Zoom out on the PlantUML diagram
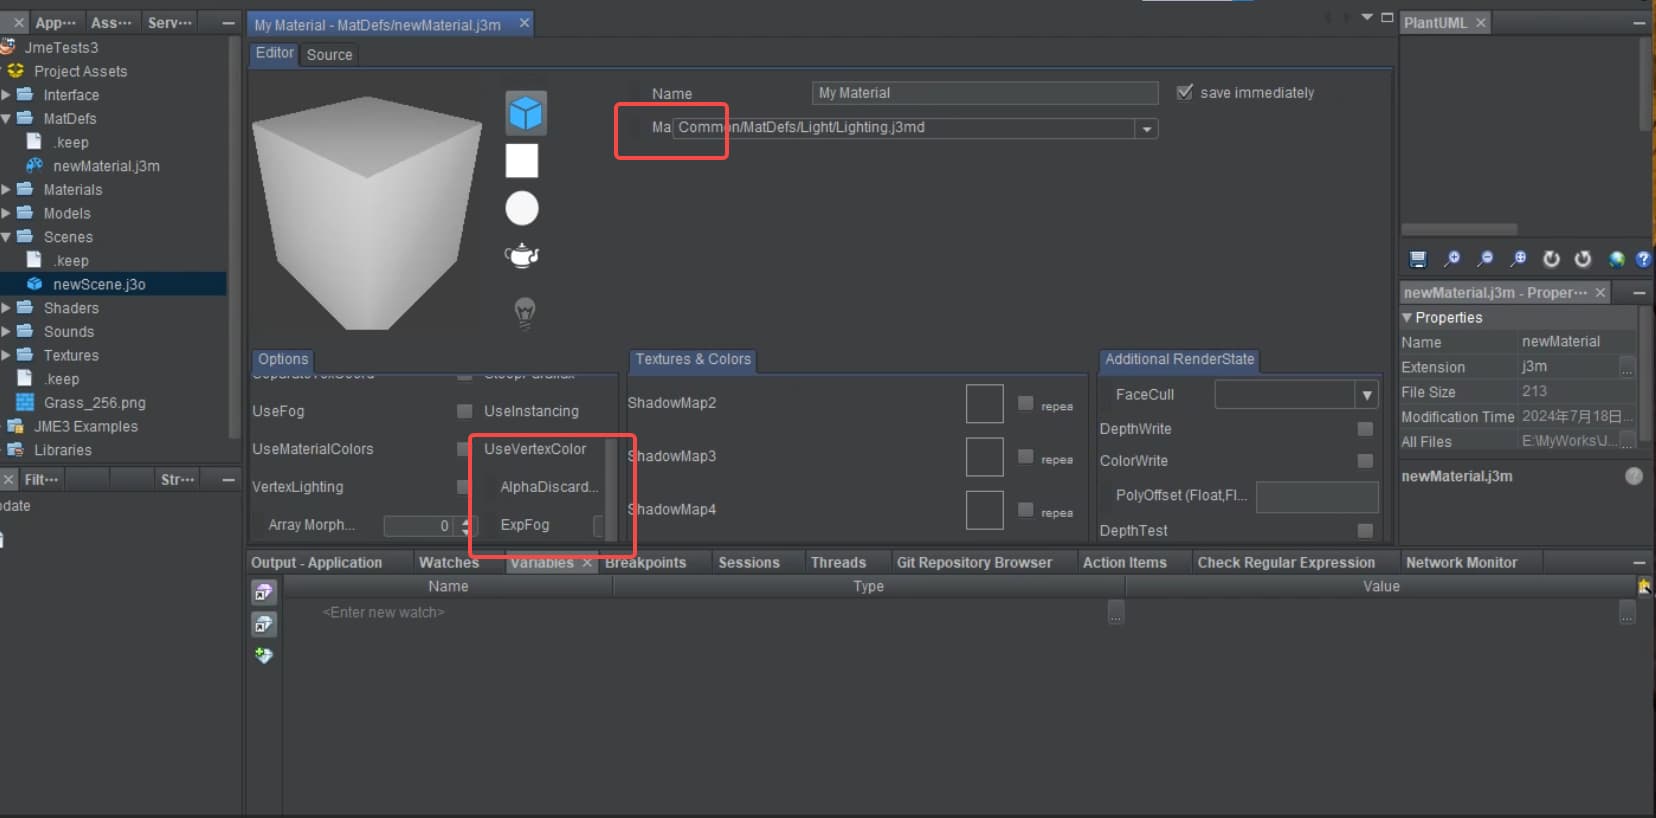 click(1485, 259)
